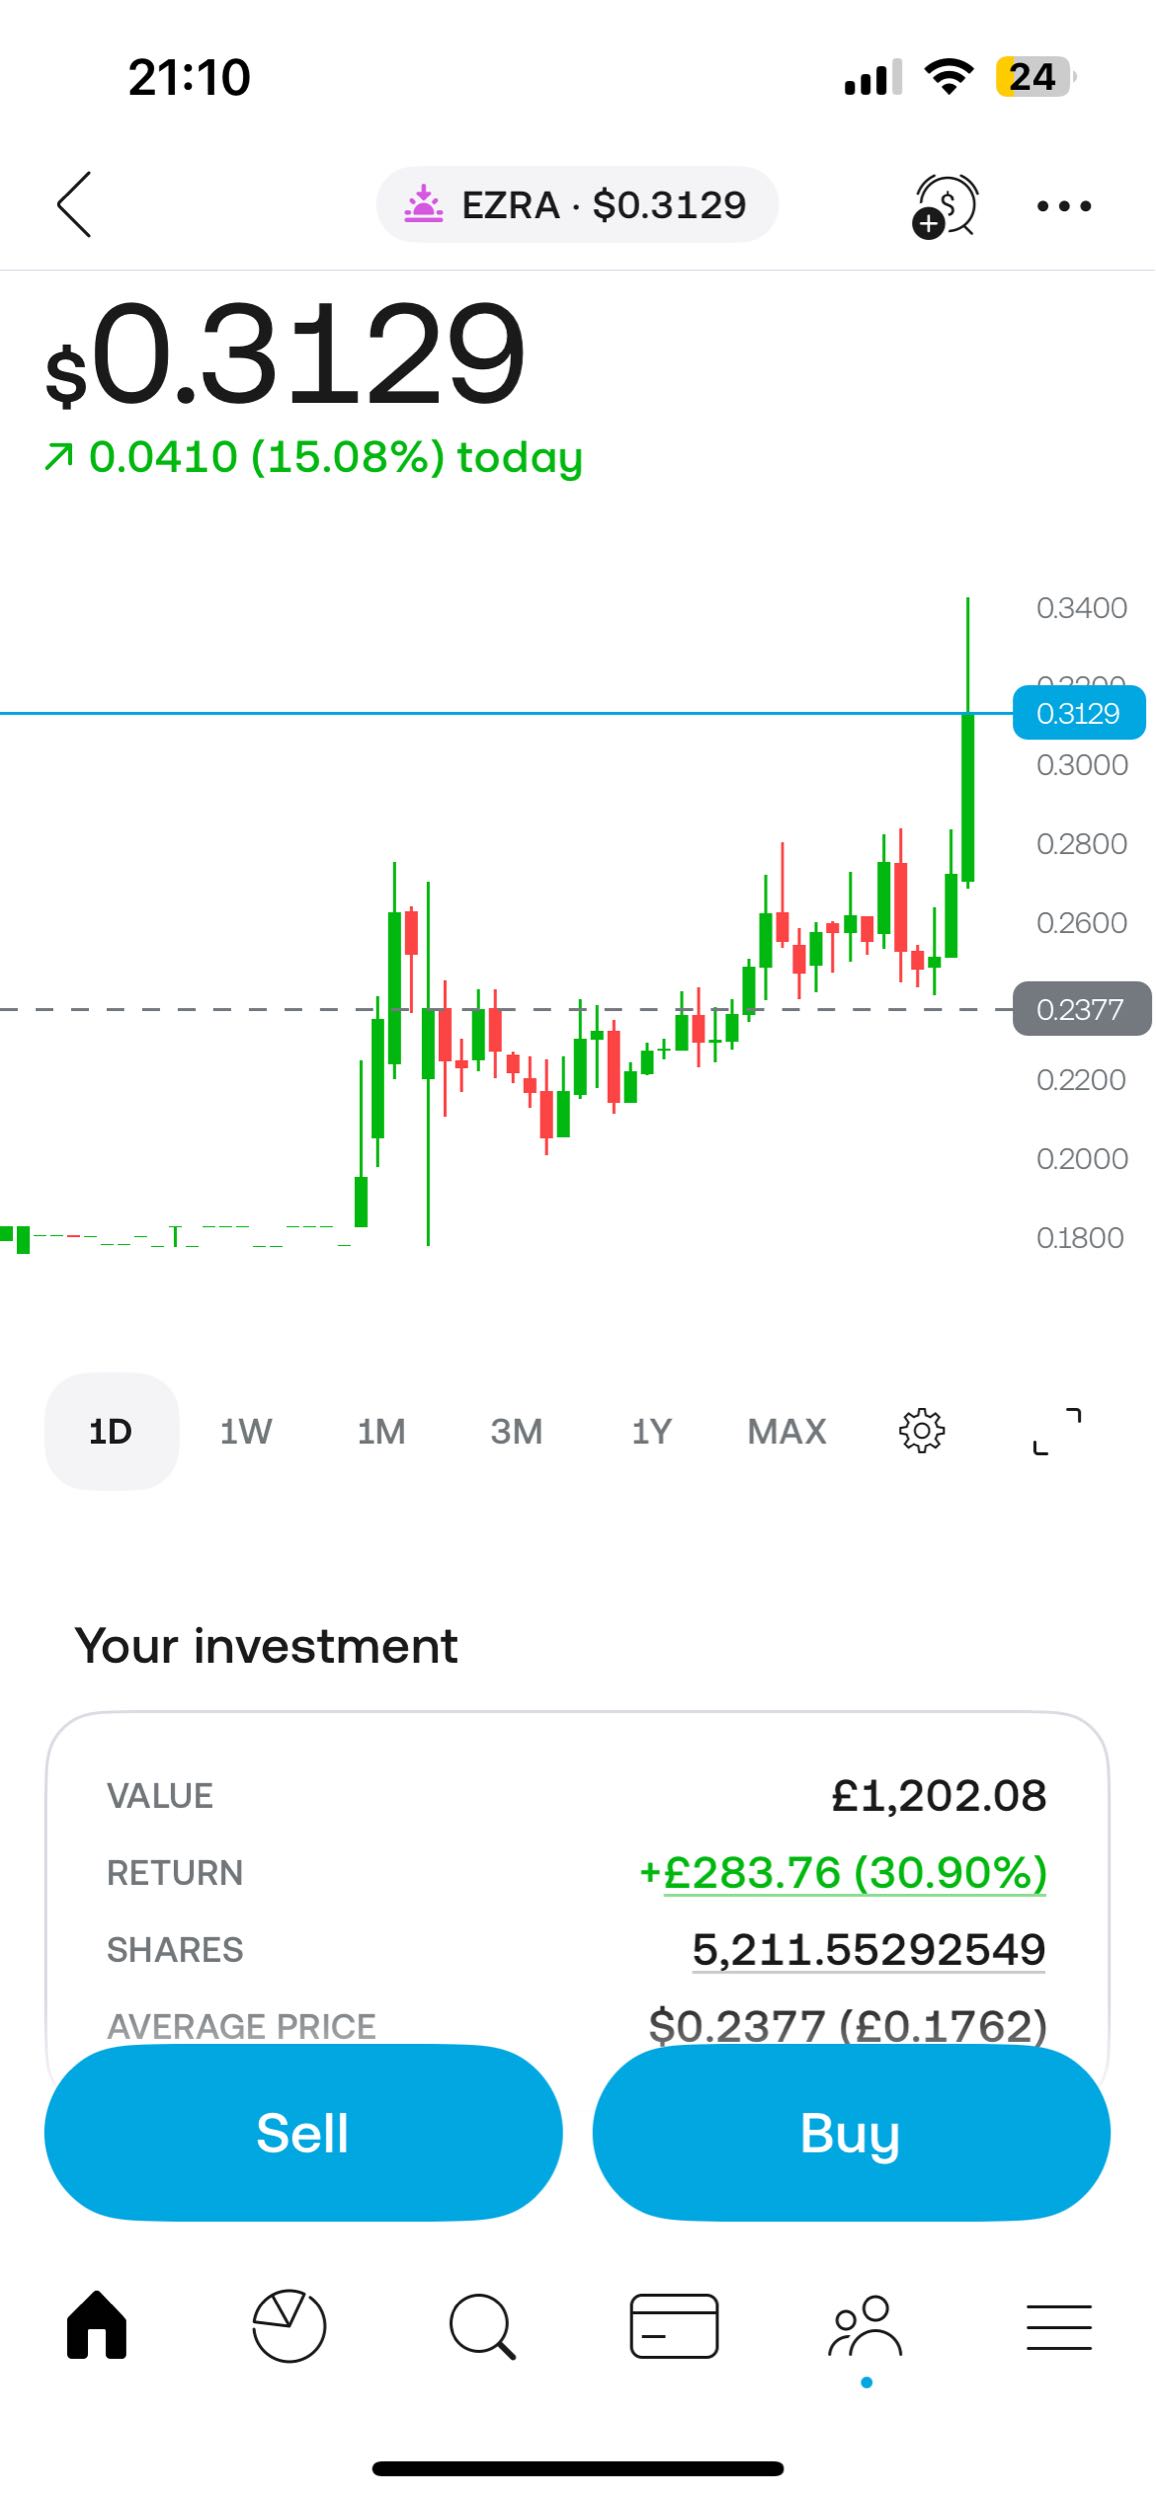Open the portfolio pie chart icon

289,2326
